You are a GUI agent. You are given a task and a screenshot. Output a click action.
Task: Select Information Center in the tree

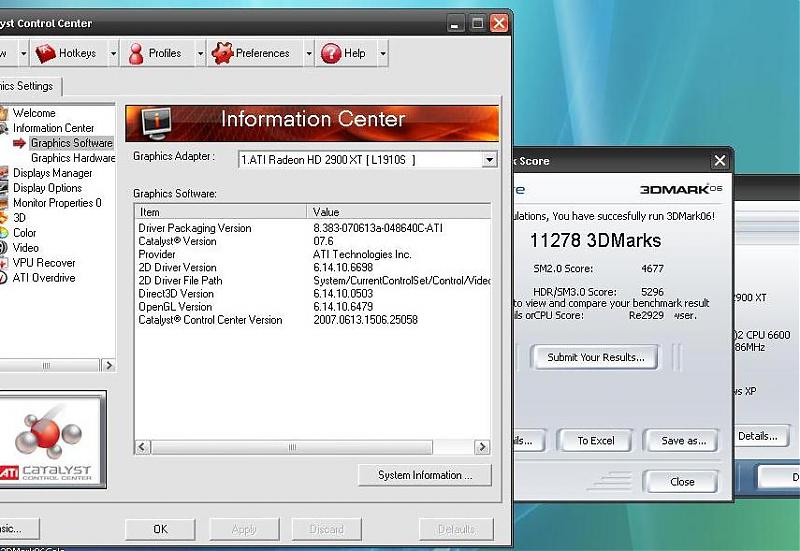coord(53,128)
